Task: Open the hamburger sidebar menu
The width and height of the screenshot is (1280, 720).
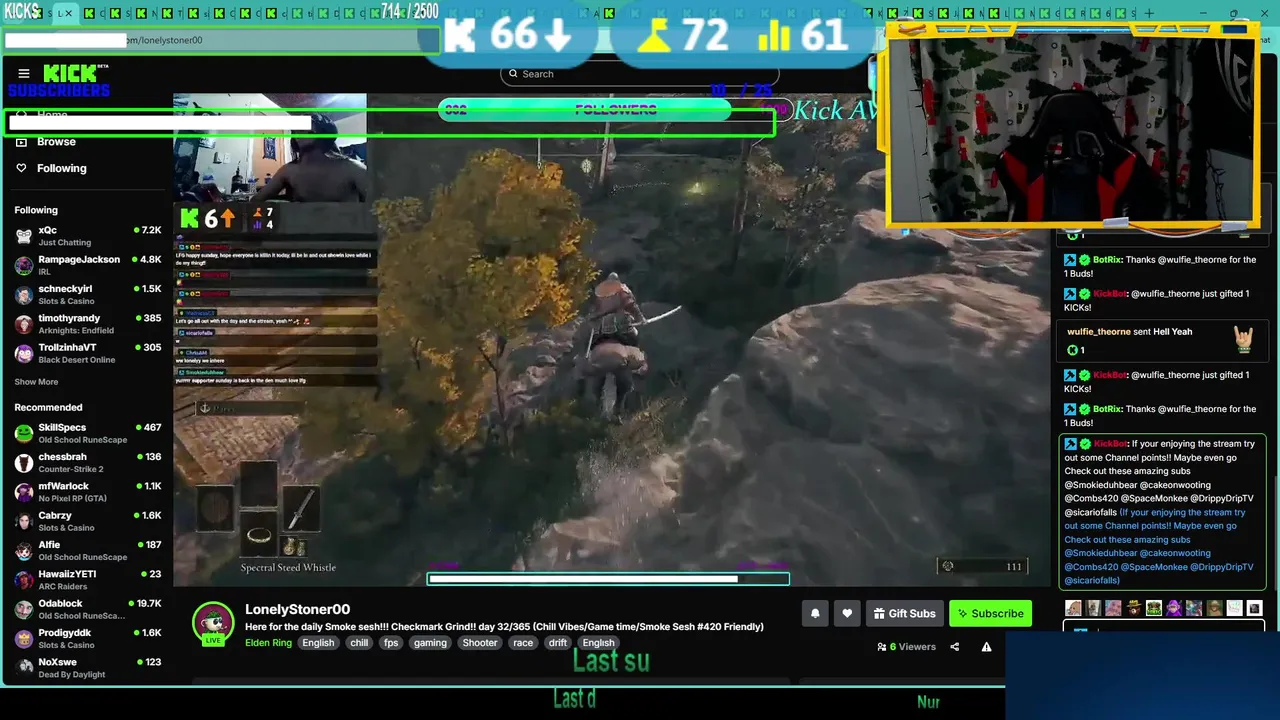Action: click(24, 73)
